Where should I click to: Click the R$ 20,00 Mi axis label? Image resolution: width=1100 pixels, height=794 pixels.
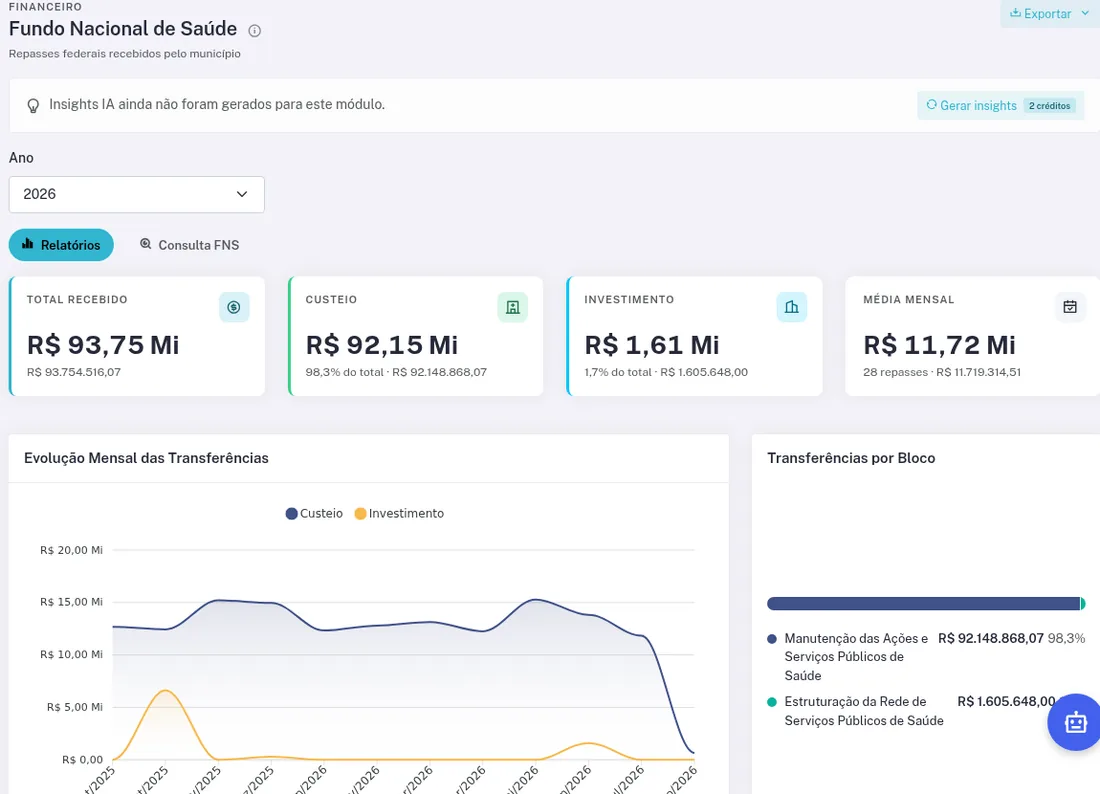(72, 551)
